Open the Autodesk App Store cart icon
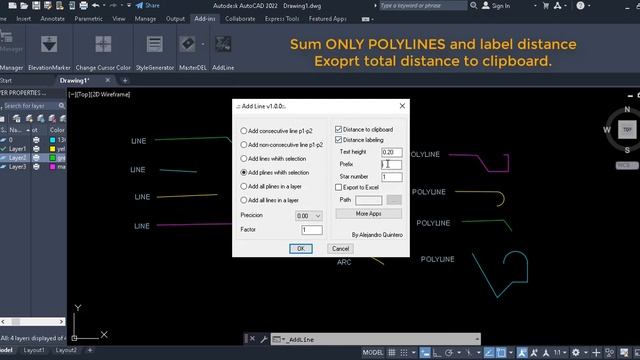 tap(546, 5)
